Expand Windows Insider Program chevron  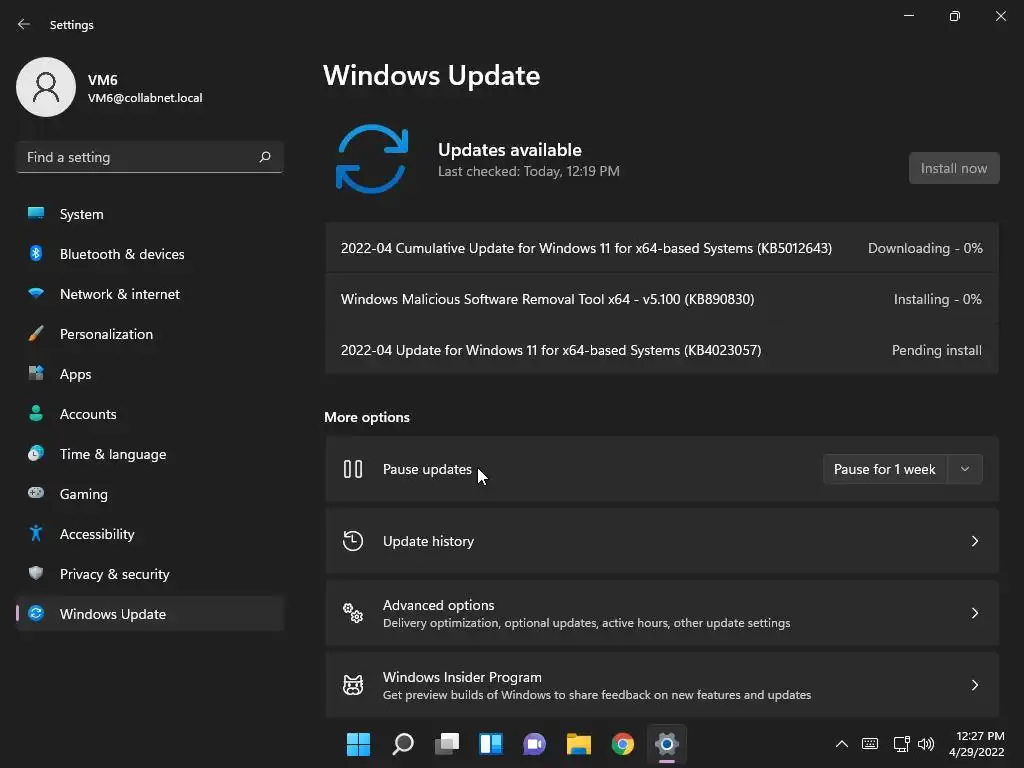tap(974, 685)
